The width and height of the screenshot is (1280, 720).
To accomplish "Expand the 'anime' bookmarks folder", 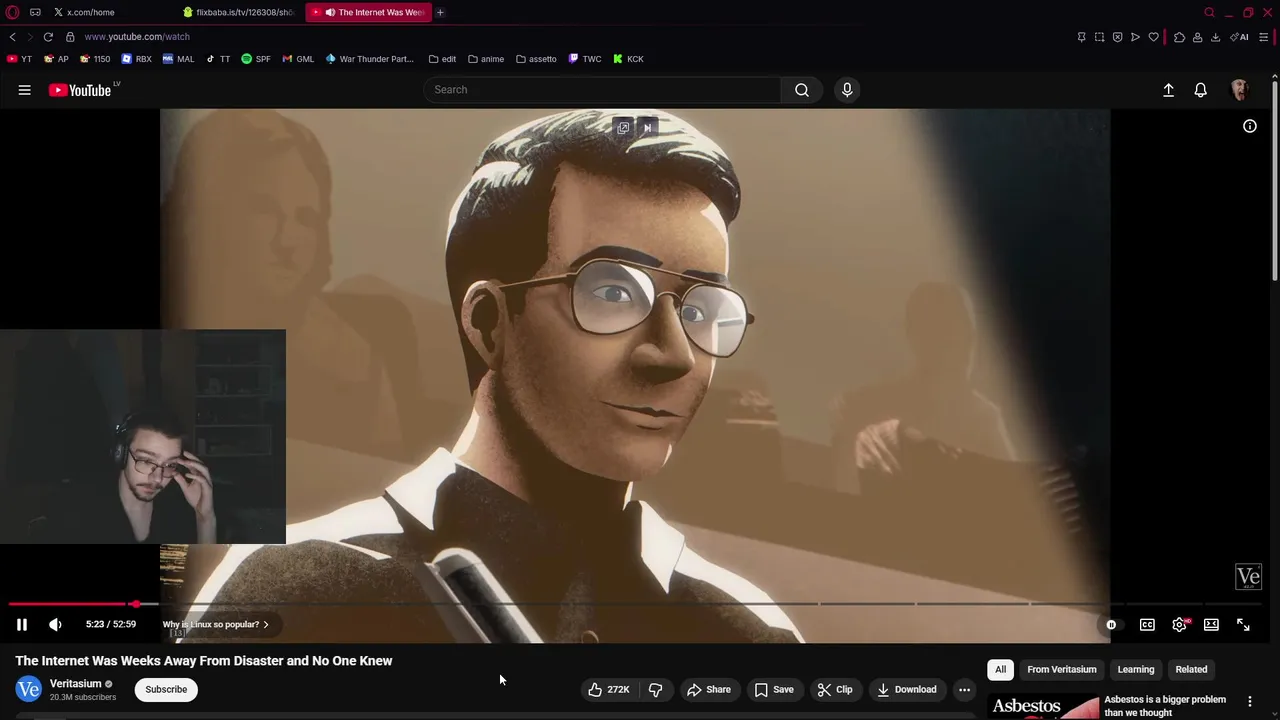I will click(x=485, y=59).
